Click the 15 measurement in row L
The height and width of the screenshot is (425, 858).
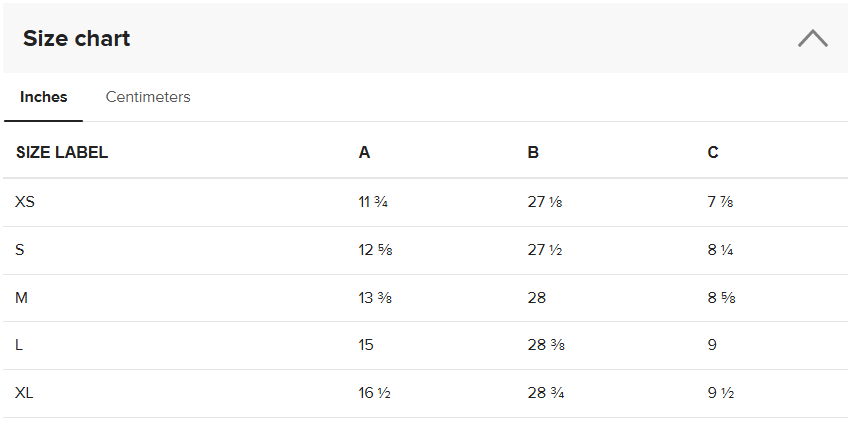coord(366,345)
